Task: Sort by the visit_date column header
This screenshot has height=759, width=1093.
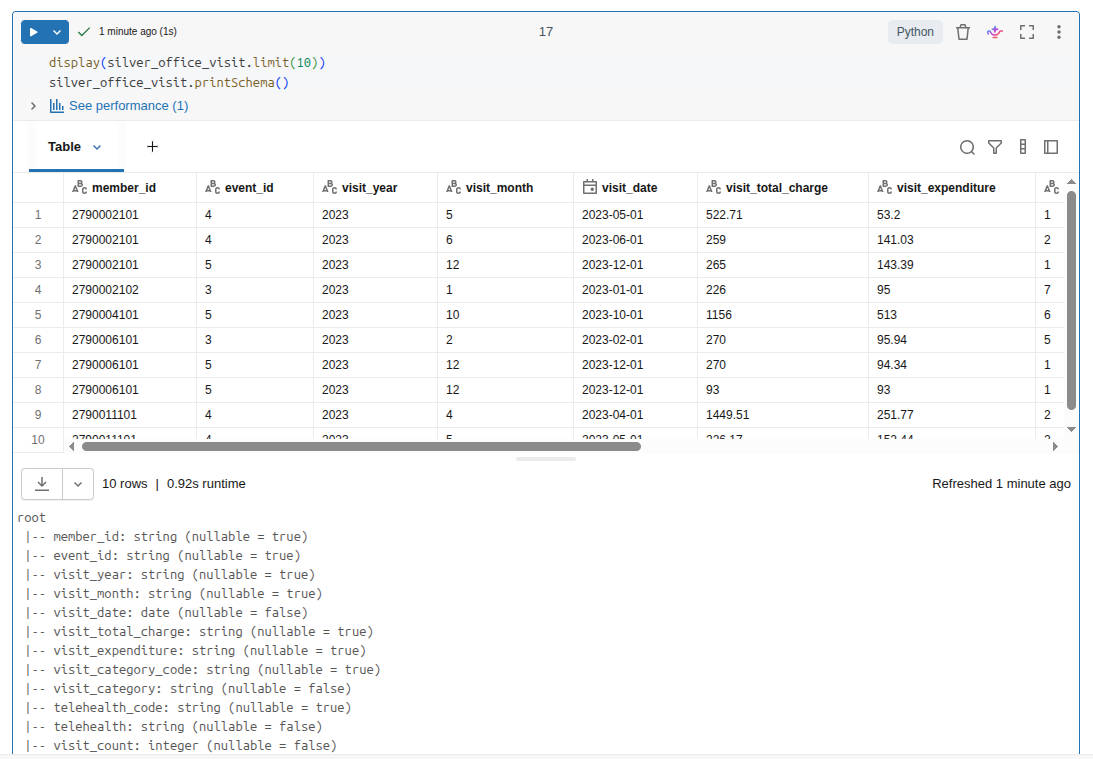Action: coord(629,187)
